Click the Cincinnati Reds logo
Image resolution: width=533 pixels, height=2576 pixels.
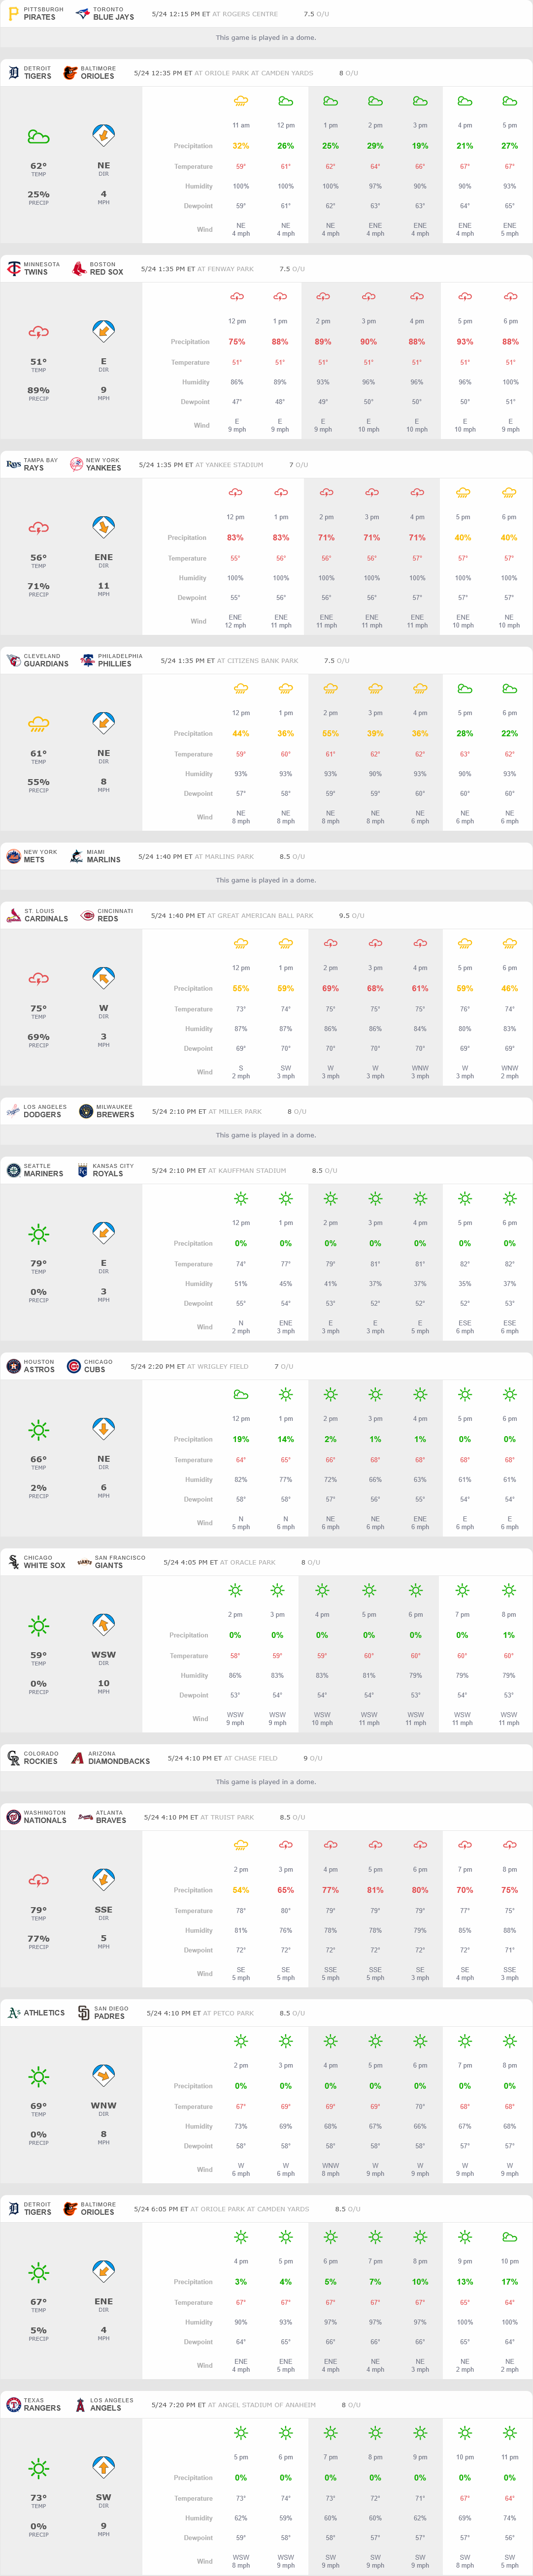point(87,916)
